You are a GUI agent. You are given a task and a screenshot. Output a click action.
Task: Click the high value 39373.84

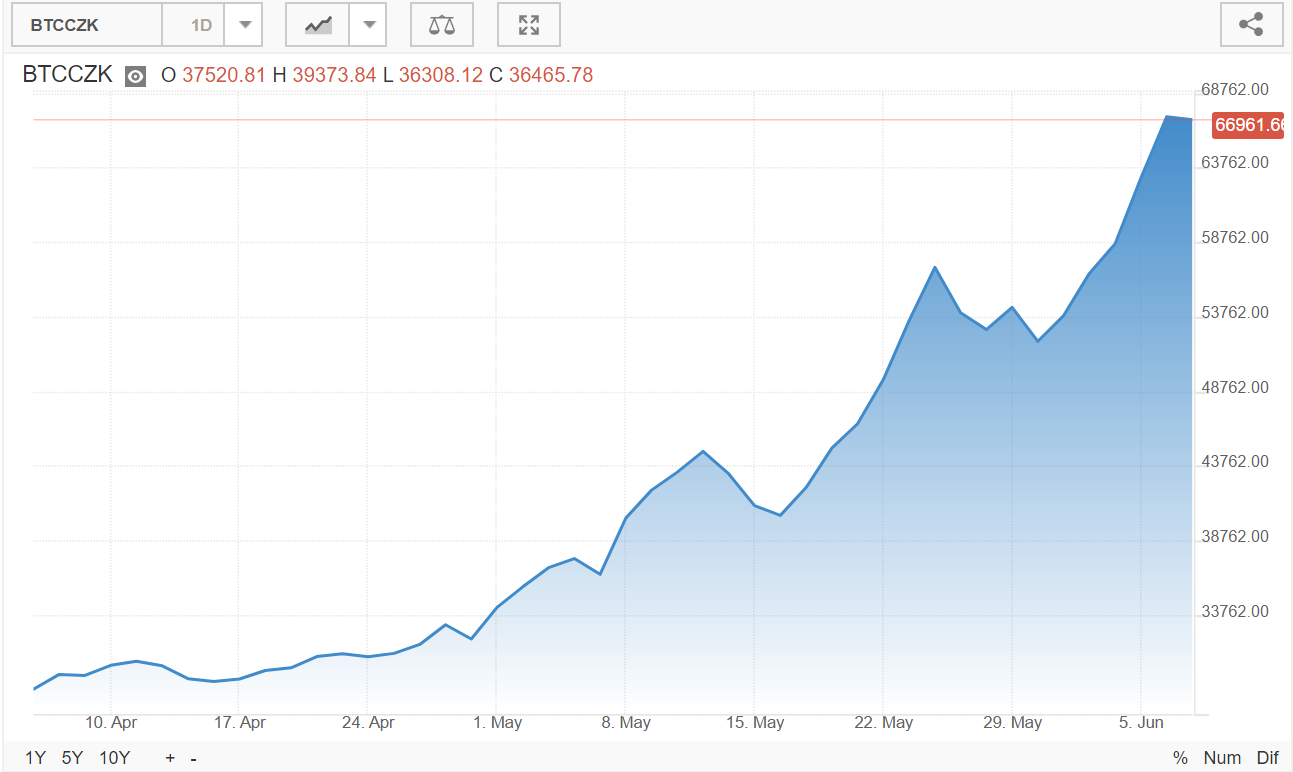334,75
